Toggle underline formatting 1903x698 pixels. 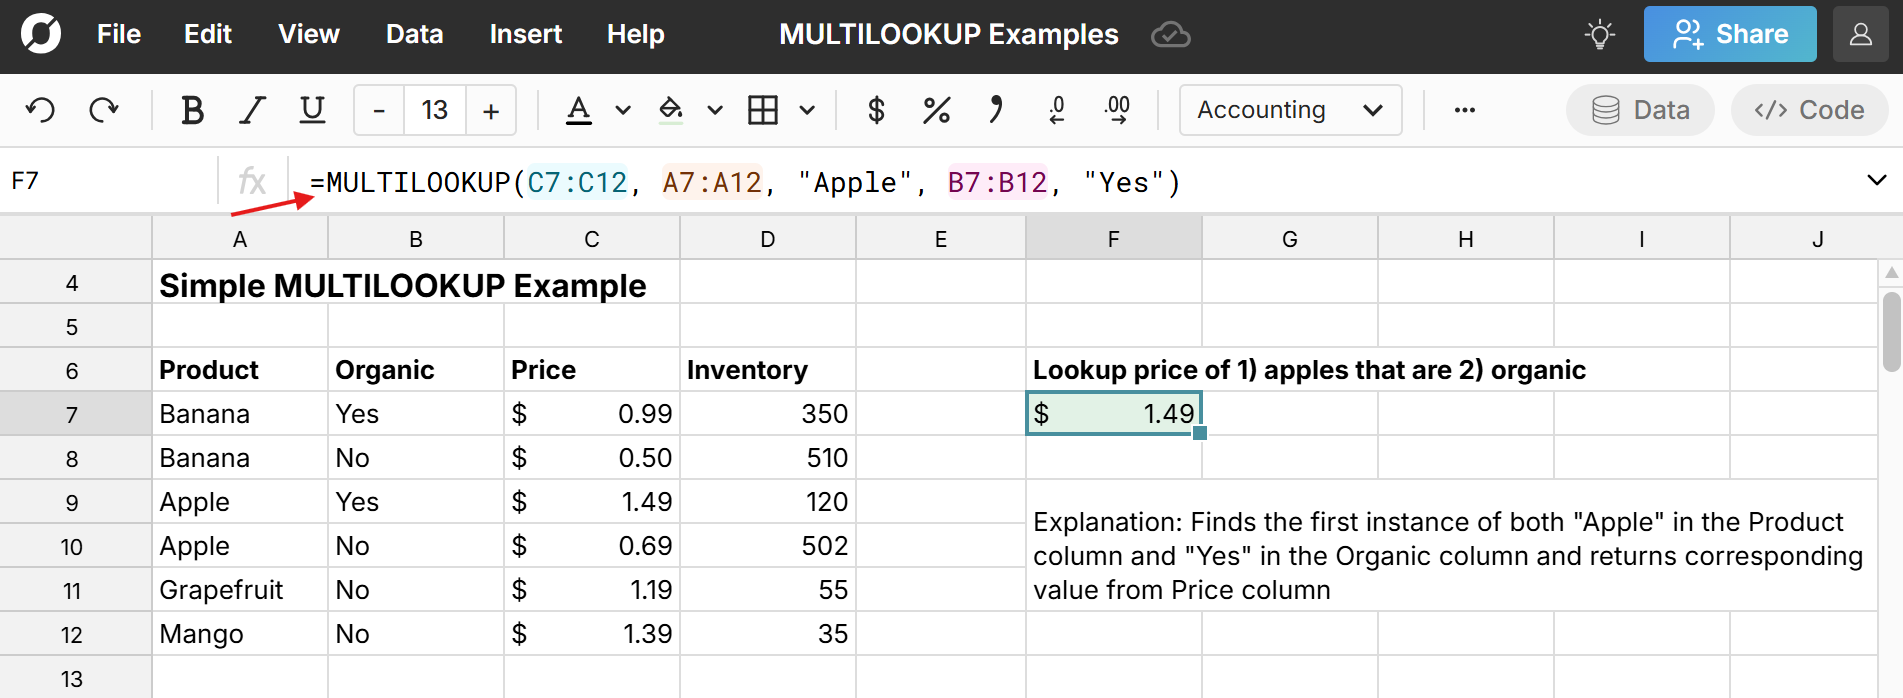[x=312, y=110]
